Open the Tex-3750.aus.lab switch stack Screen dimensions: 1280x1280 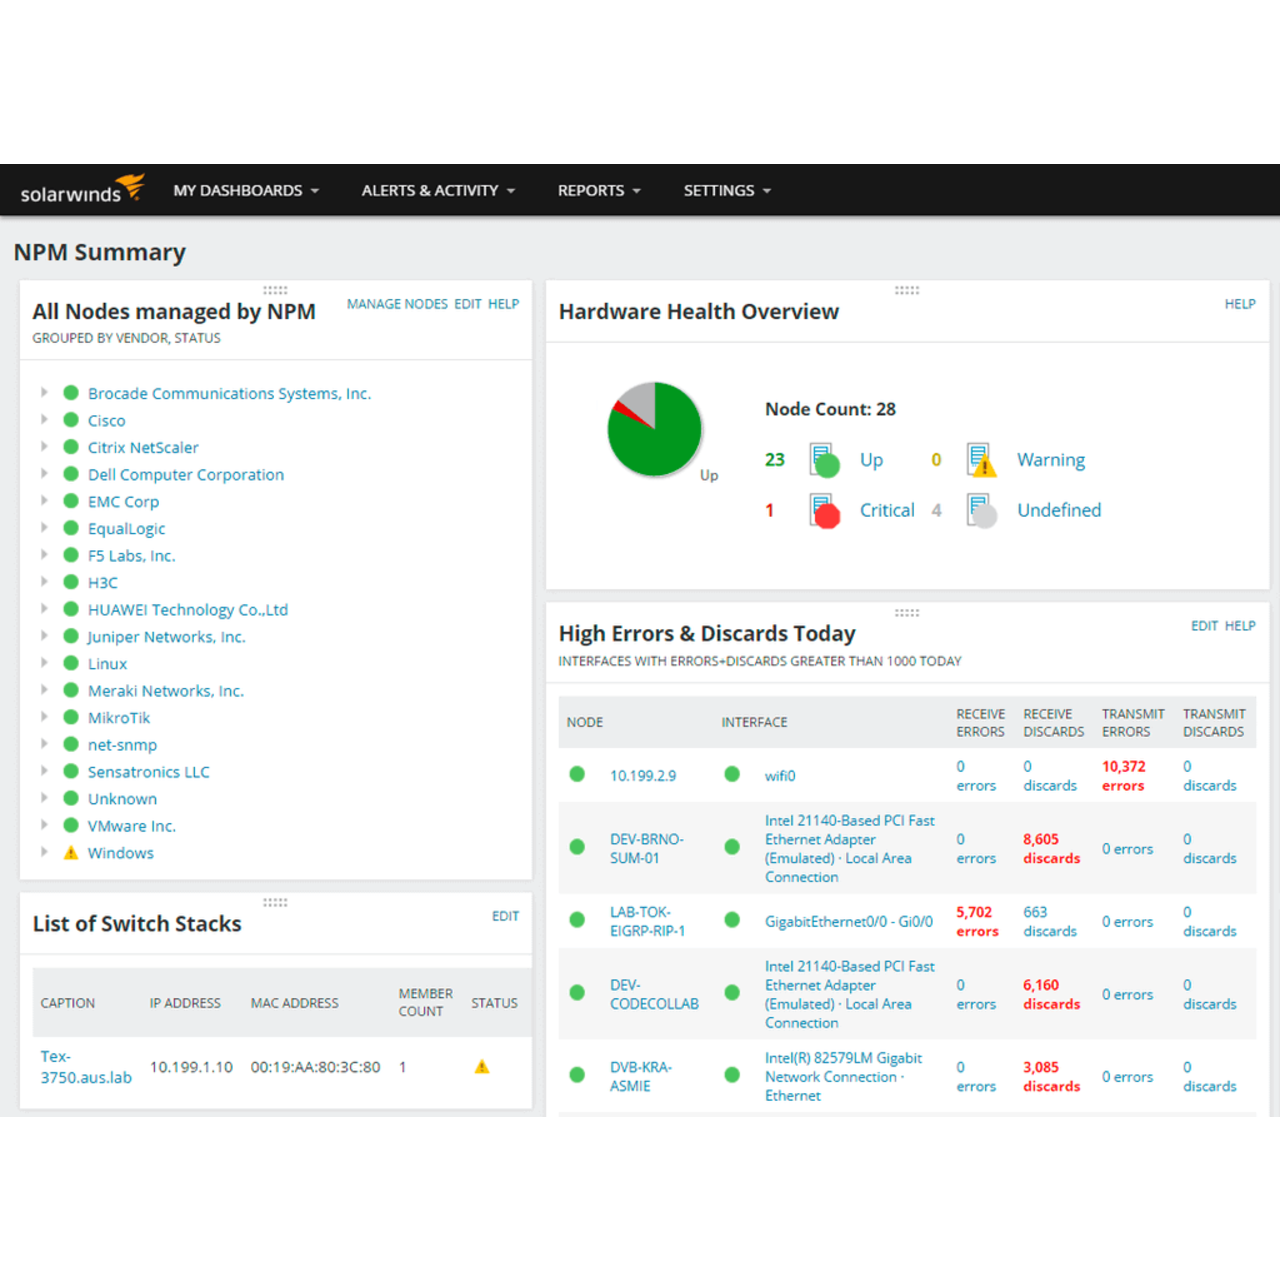point(85,1066)
